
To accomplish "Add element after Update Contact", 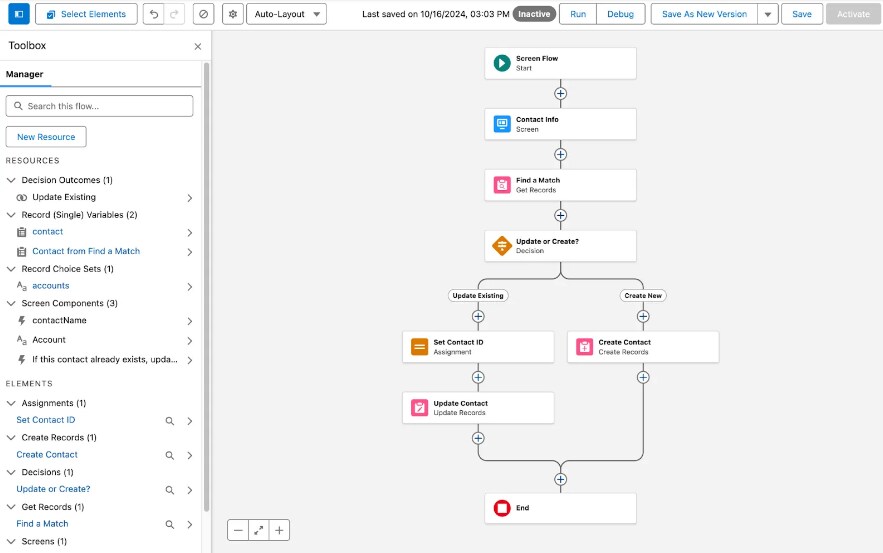I will tap(478, 438).
